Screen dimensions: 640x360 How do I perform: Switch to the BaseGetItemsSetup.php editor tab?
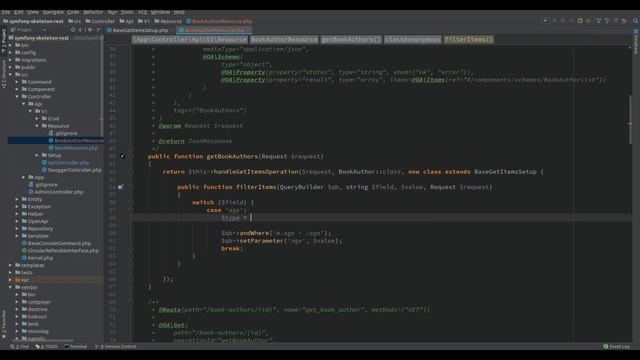click(x=138, y=30)
